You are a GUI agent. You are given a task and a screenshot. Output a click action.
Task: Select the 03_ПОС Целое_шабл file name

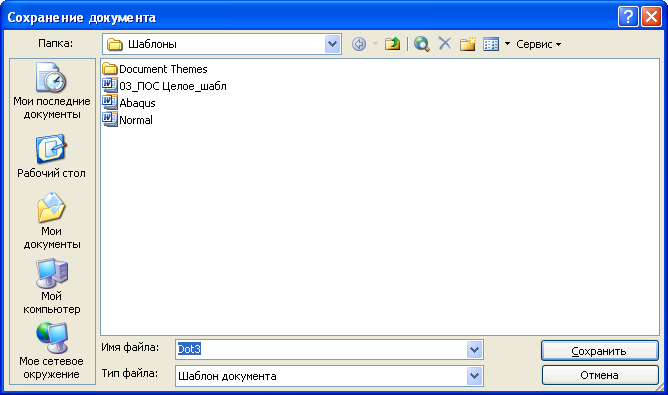point(173,86)
